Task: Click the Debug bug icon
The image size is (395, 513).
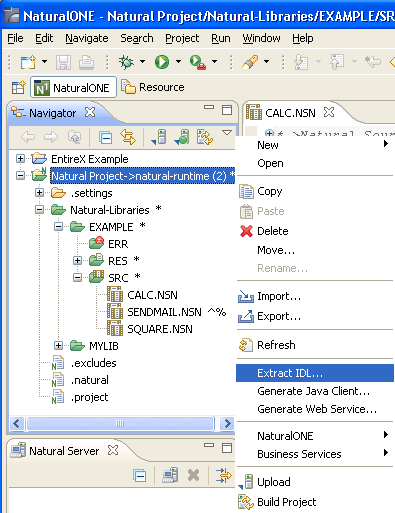Action: point(126,62)
